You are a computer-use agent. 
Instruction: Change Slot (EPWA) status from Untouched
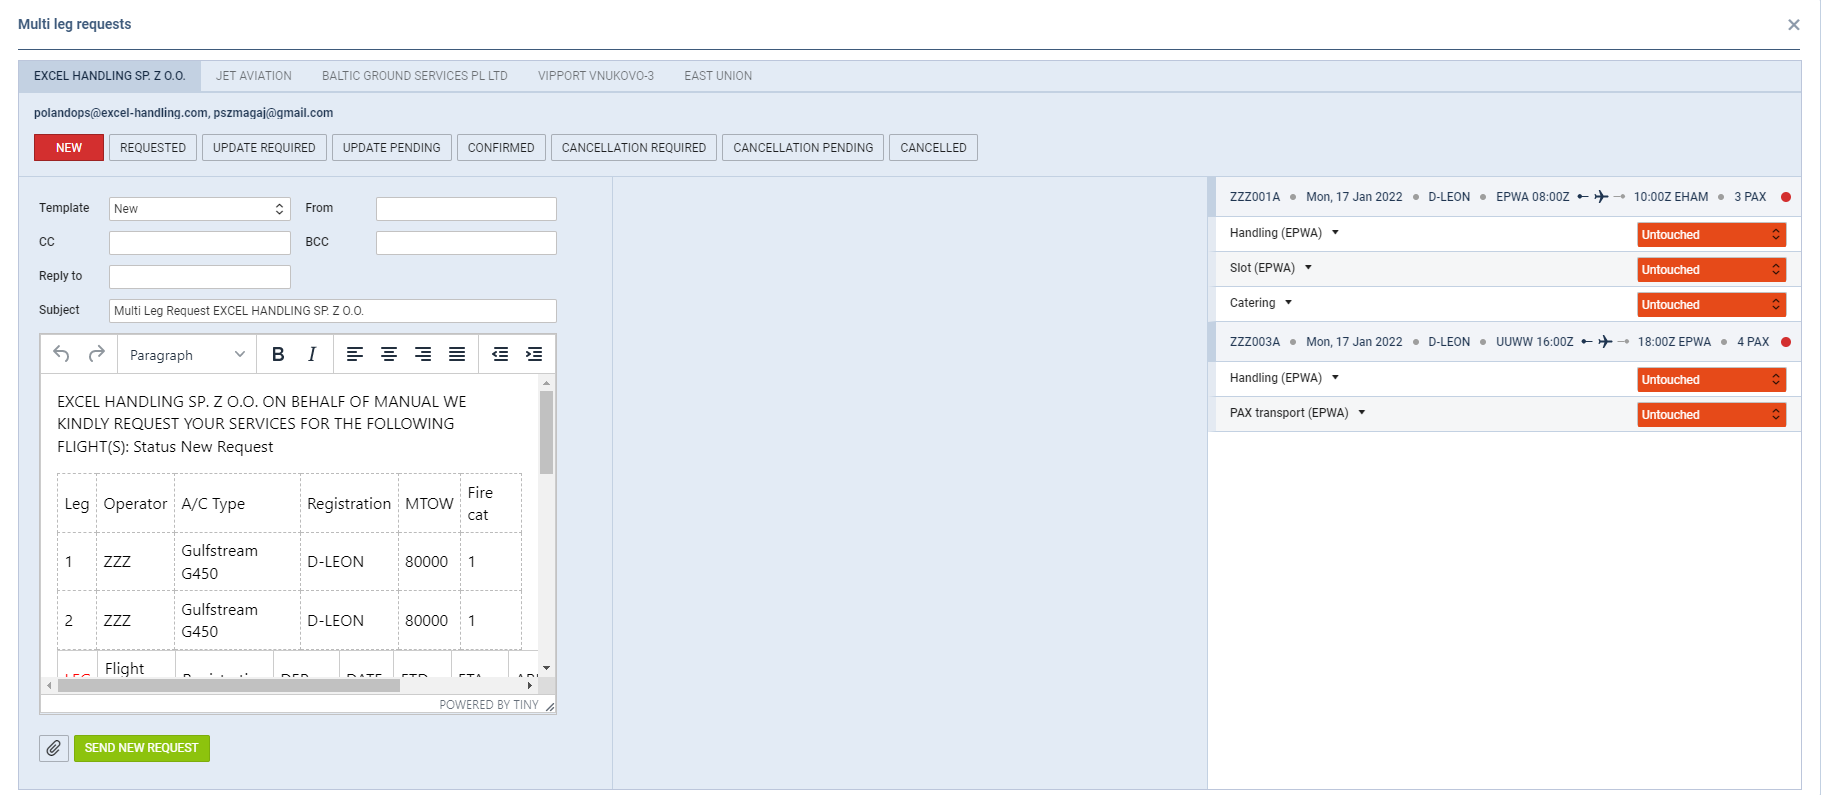(1711, 270)
